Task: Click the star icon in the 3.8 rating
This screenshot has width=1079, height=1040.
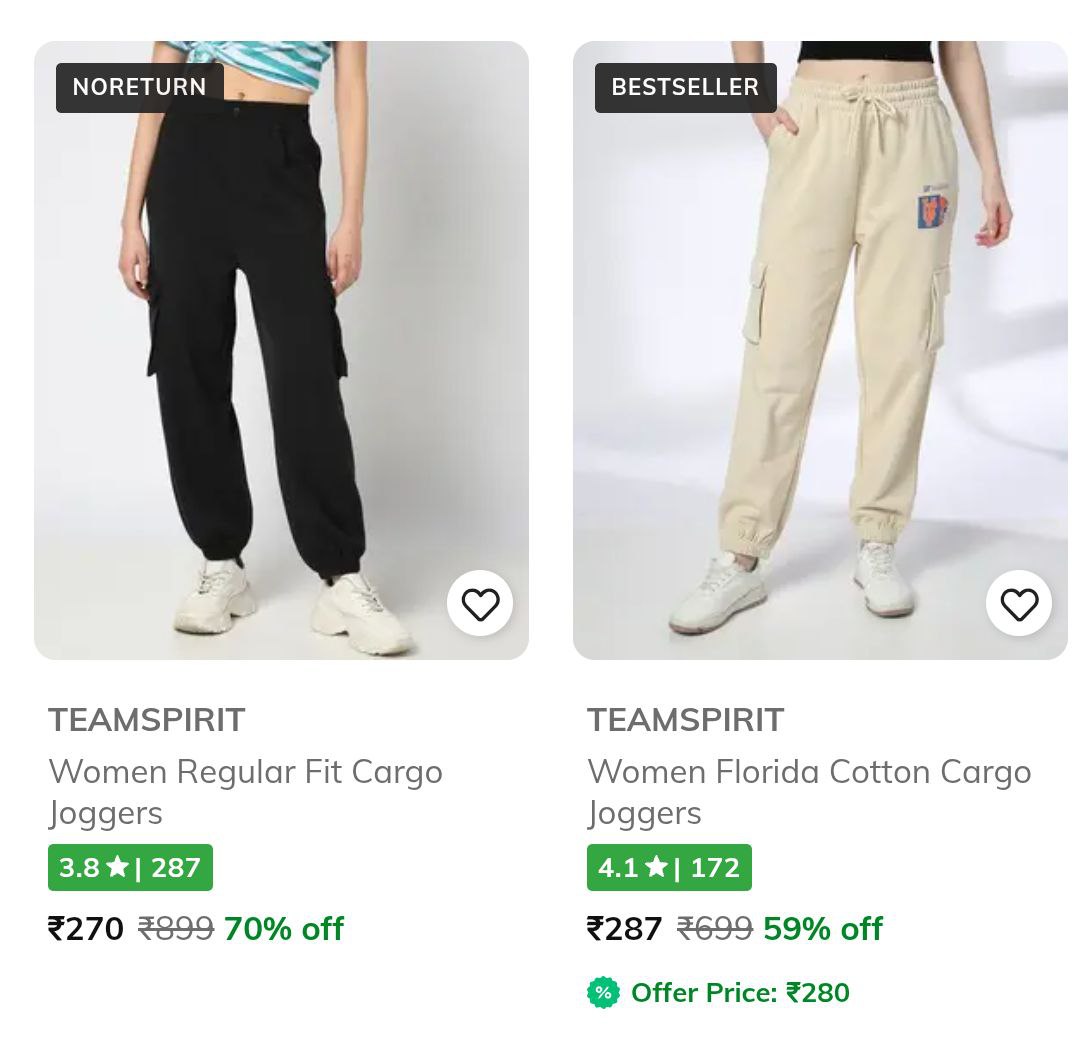Action: click(x=117, y=866)
